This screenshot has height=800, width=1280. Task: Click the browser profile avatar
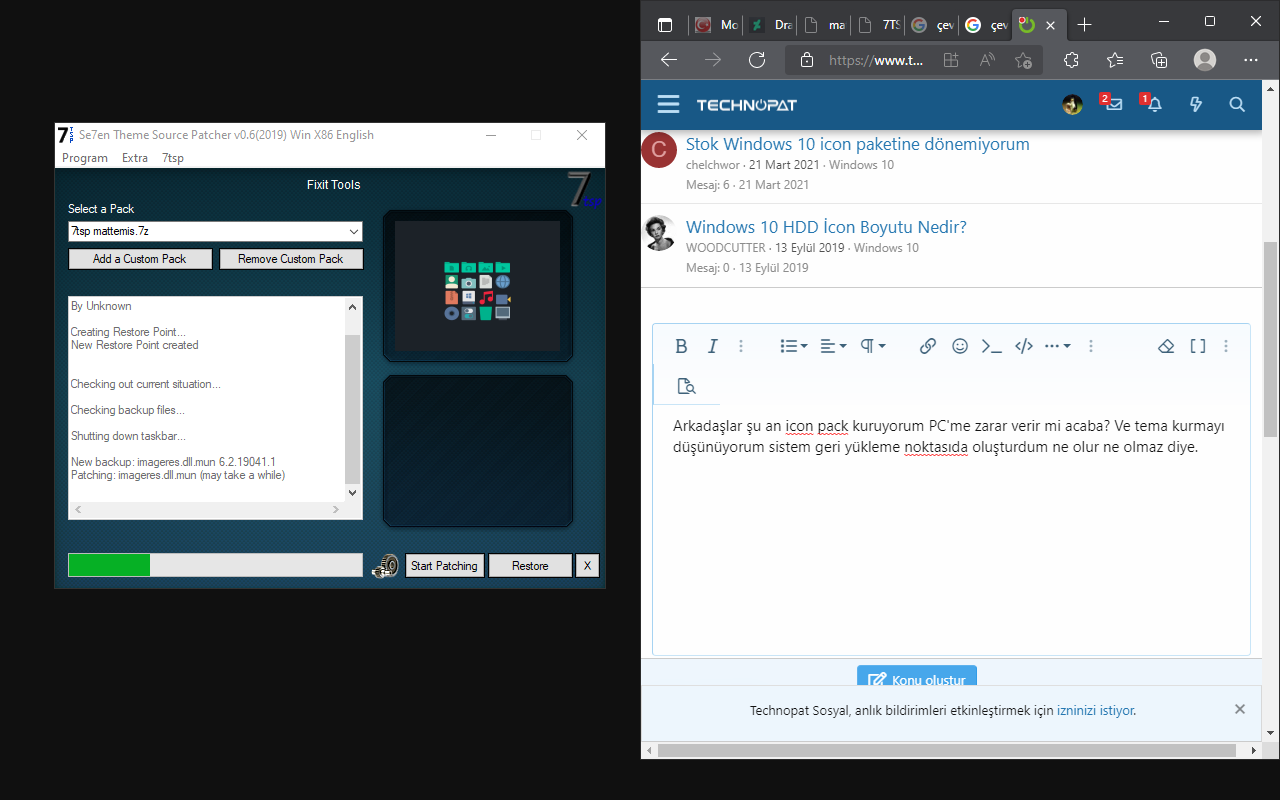[x=1205, y=60]
